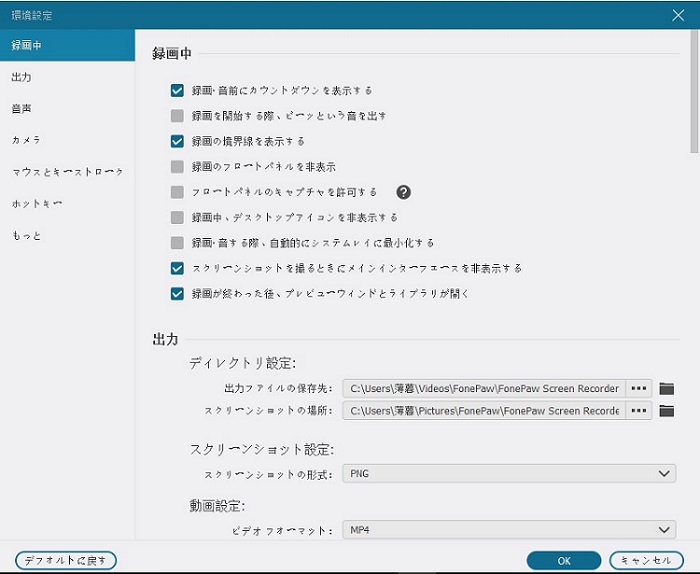Select カメラ in the sidebar
The width and height of the screenshot is (700, 574).
point(67,140)
